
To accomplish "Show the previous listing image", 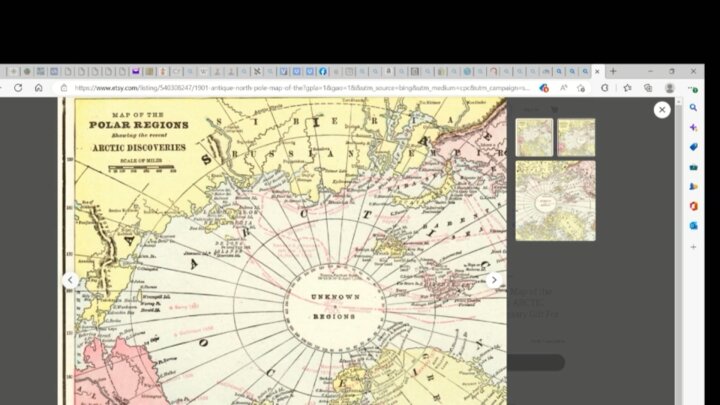I will 70,280.
